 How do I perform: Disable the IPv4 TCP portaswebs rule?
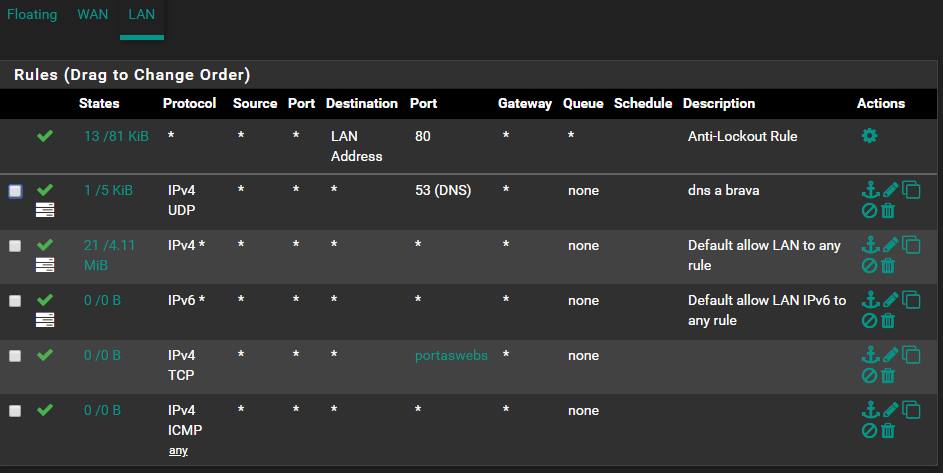(x=869, y=376)
